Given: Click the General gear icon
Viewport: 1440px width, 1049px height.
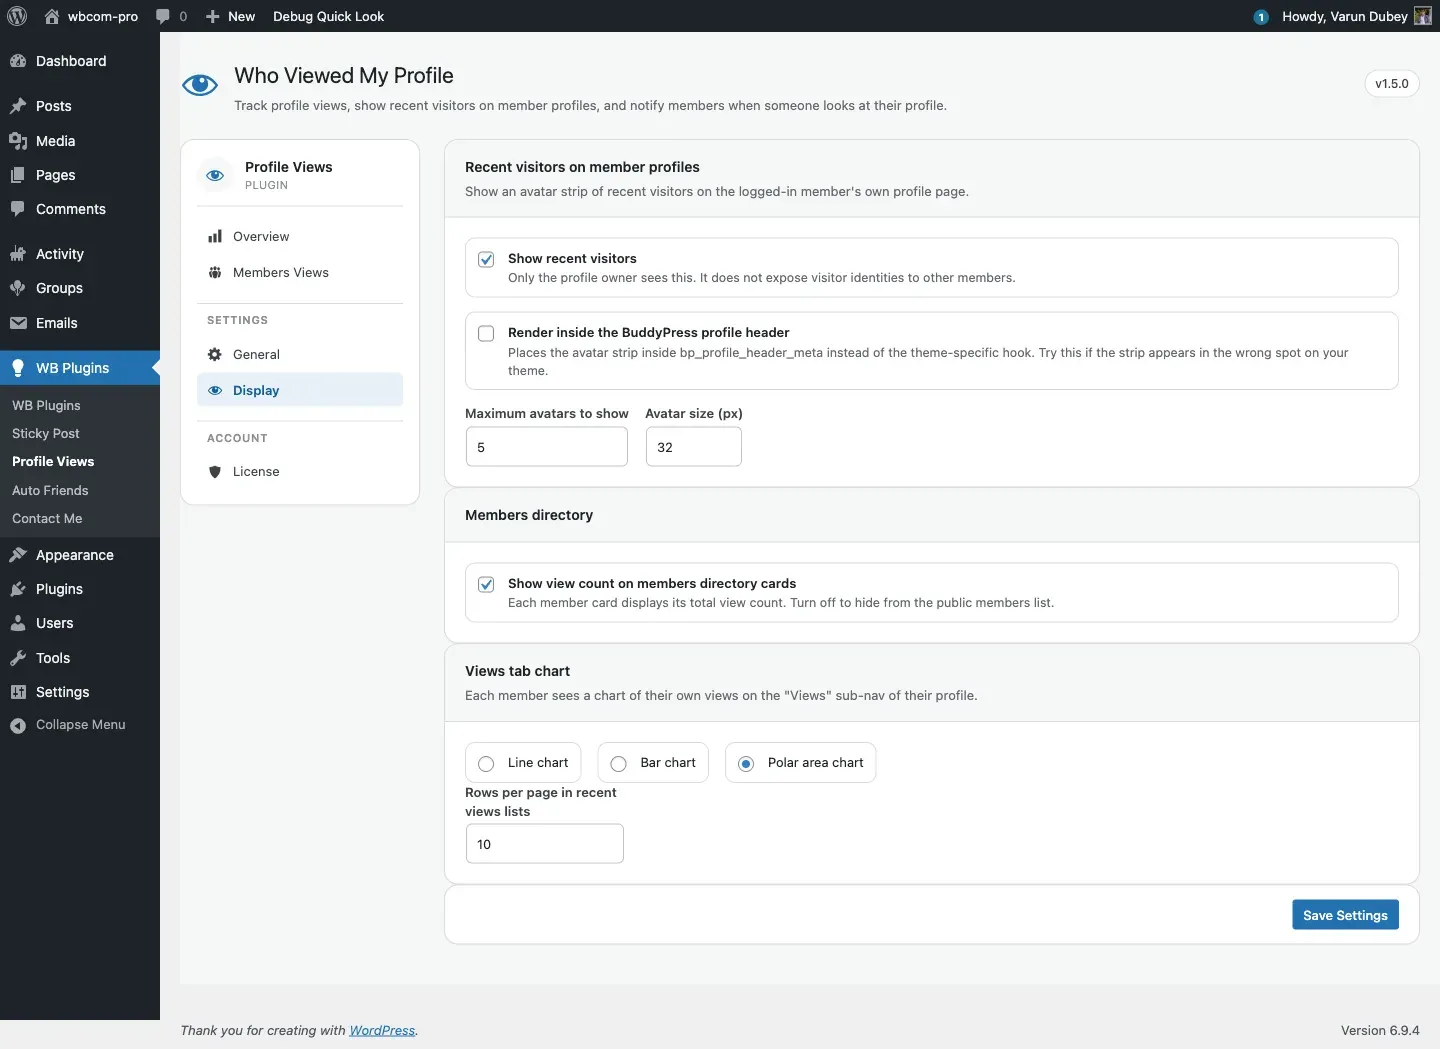Looking at the screenshot, I should point(215,354).
